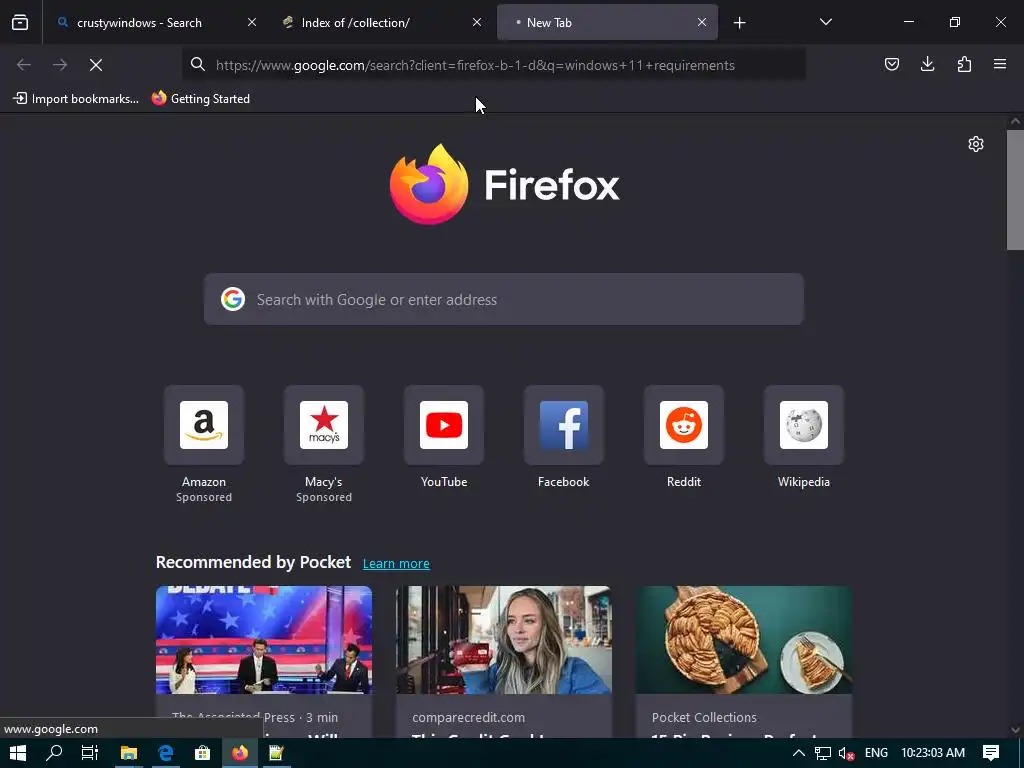Open Microsoft Store from taskbar
The width and height of the screenshot is (1024, 768).
[202, 753]
